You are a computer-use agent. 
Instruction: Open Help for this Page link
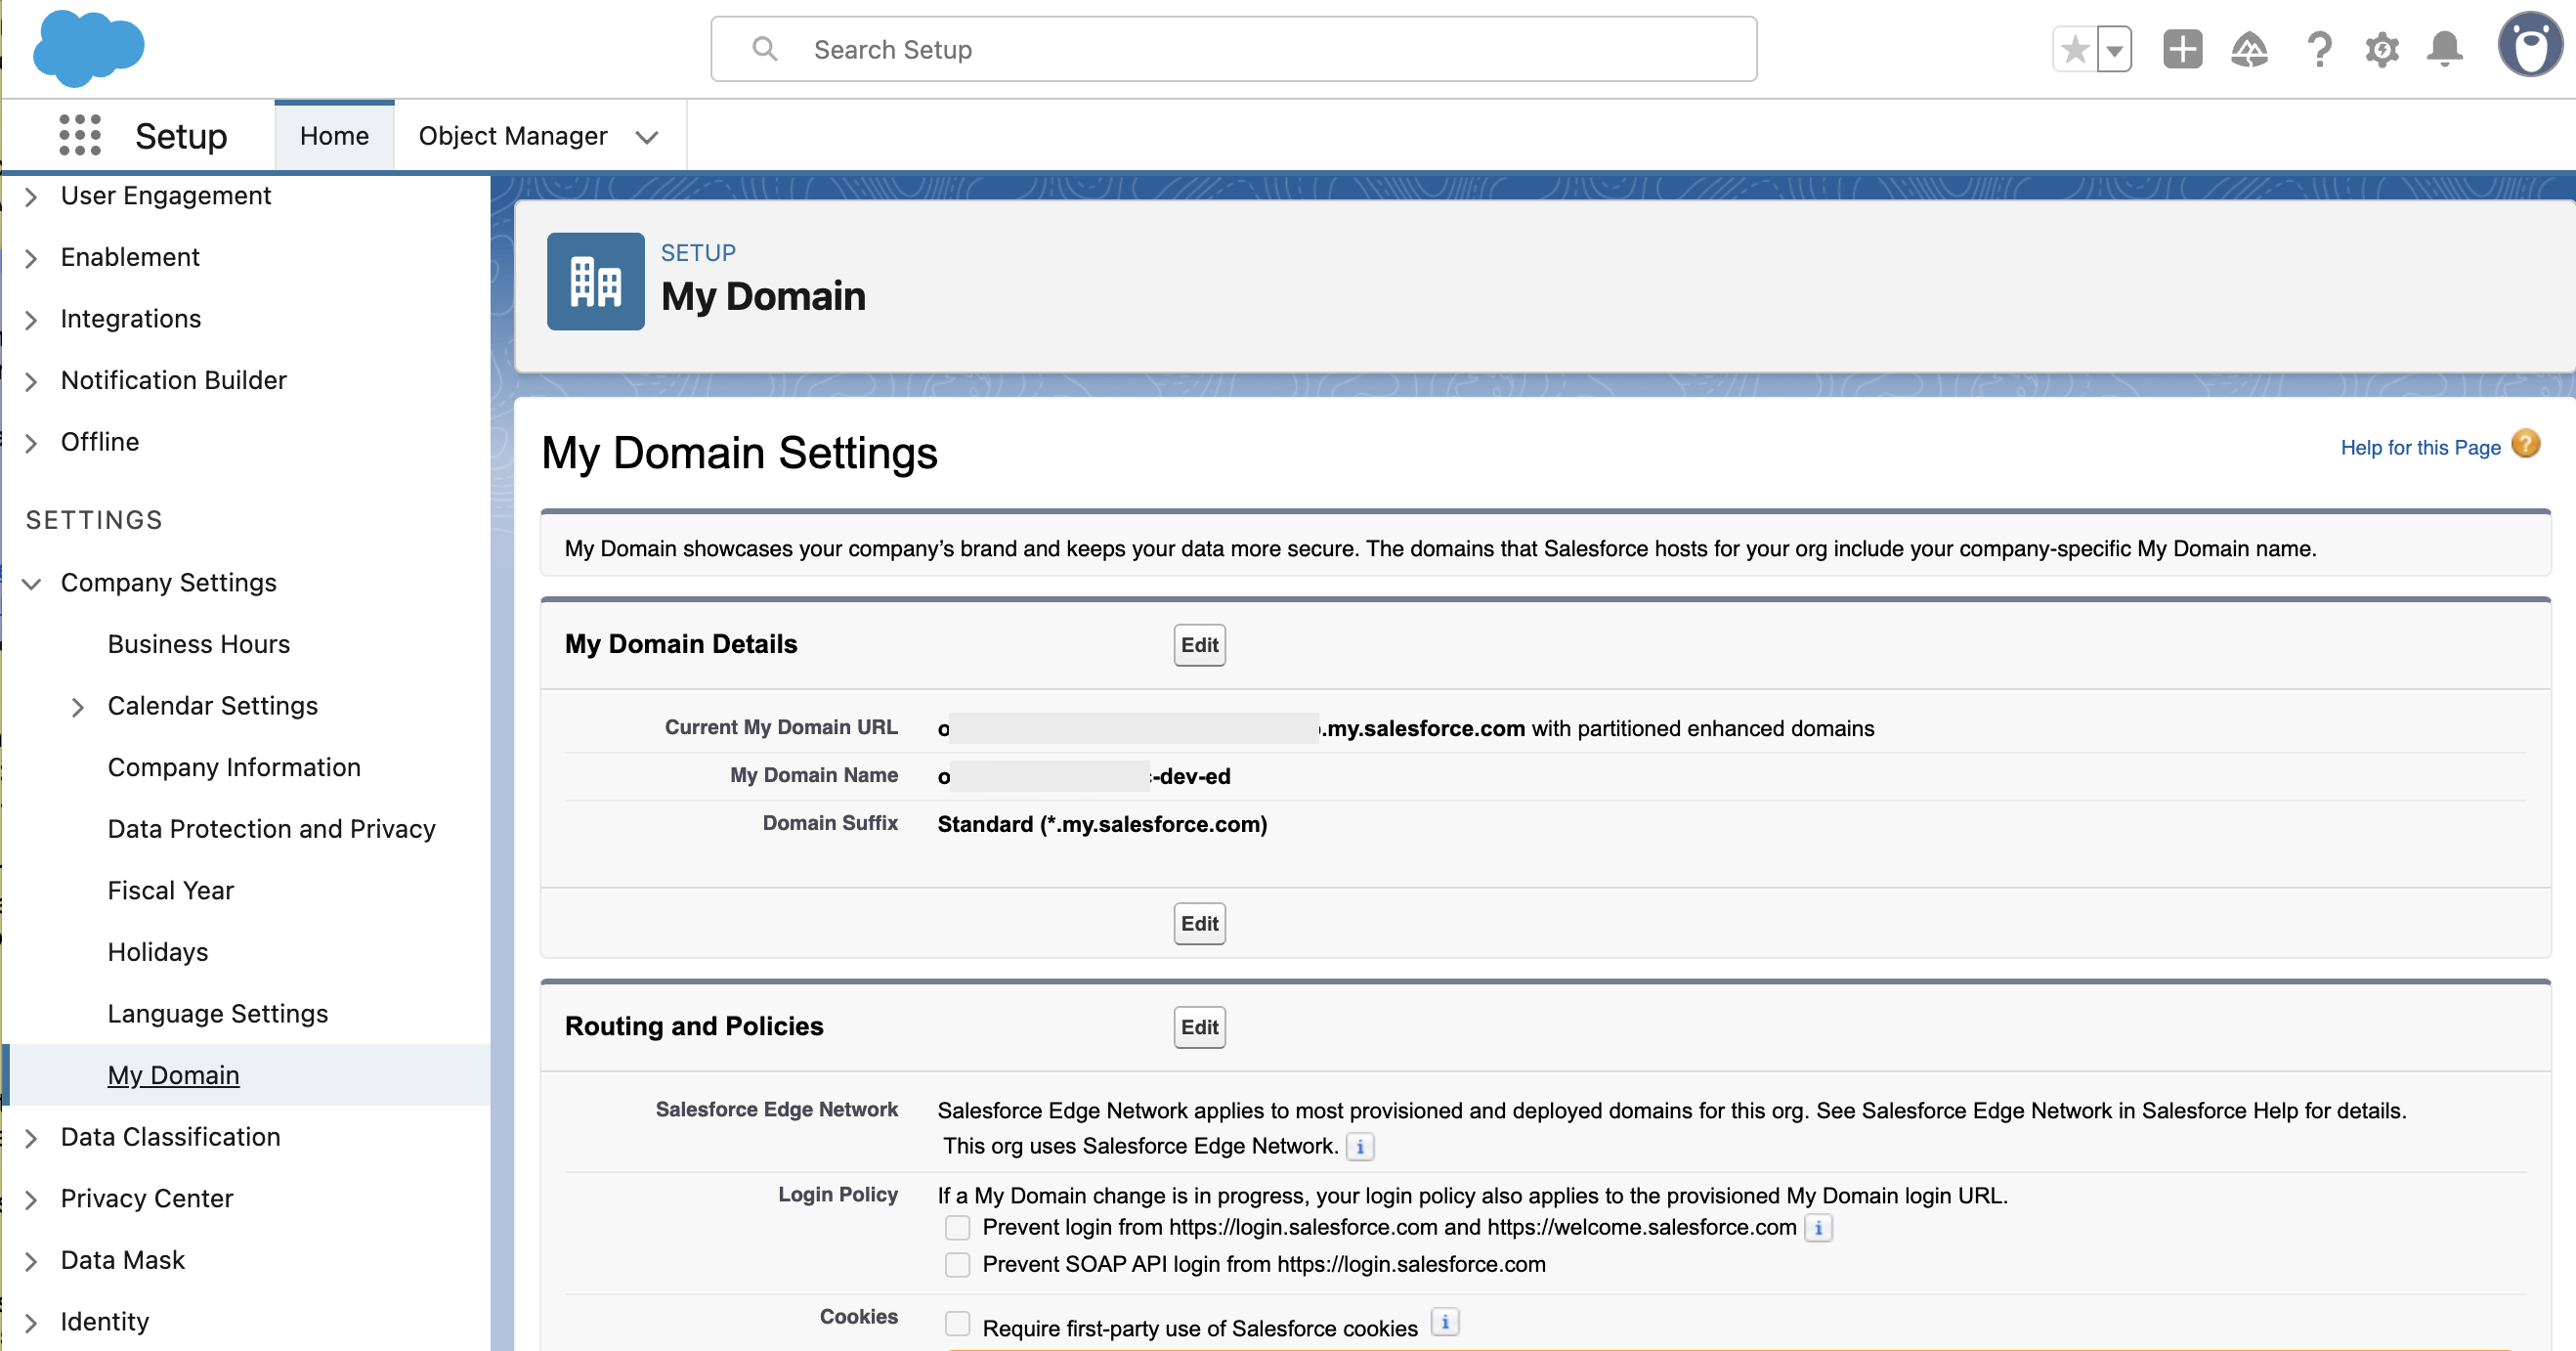(x=2420, y=446)
